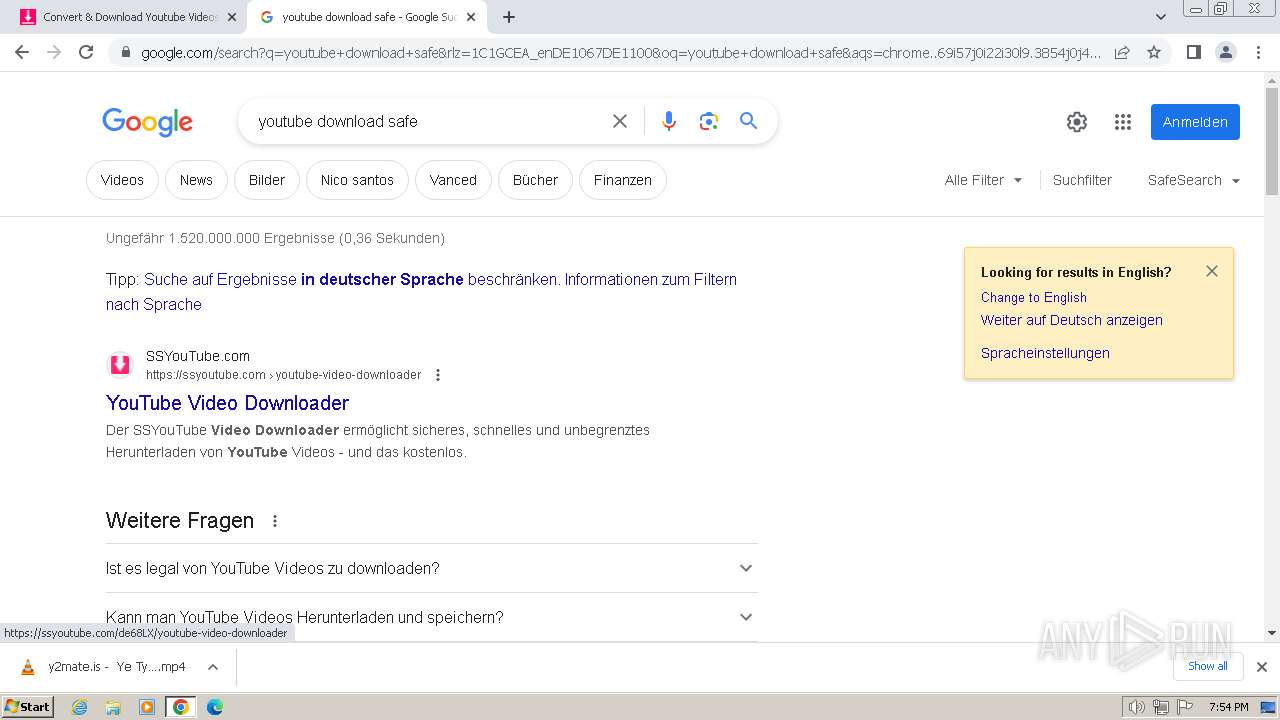1280x720 pixels.
Task: Open File Explorer from taskbar
Action: [x=113, y=707]
